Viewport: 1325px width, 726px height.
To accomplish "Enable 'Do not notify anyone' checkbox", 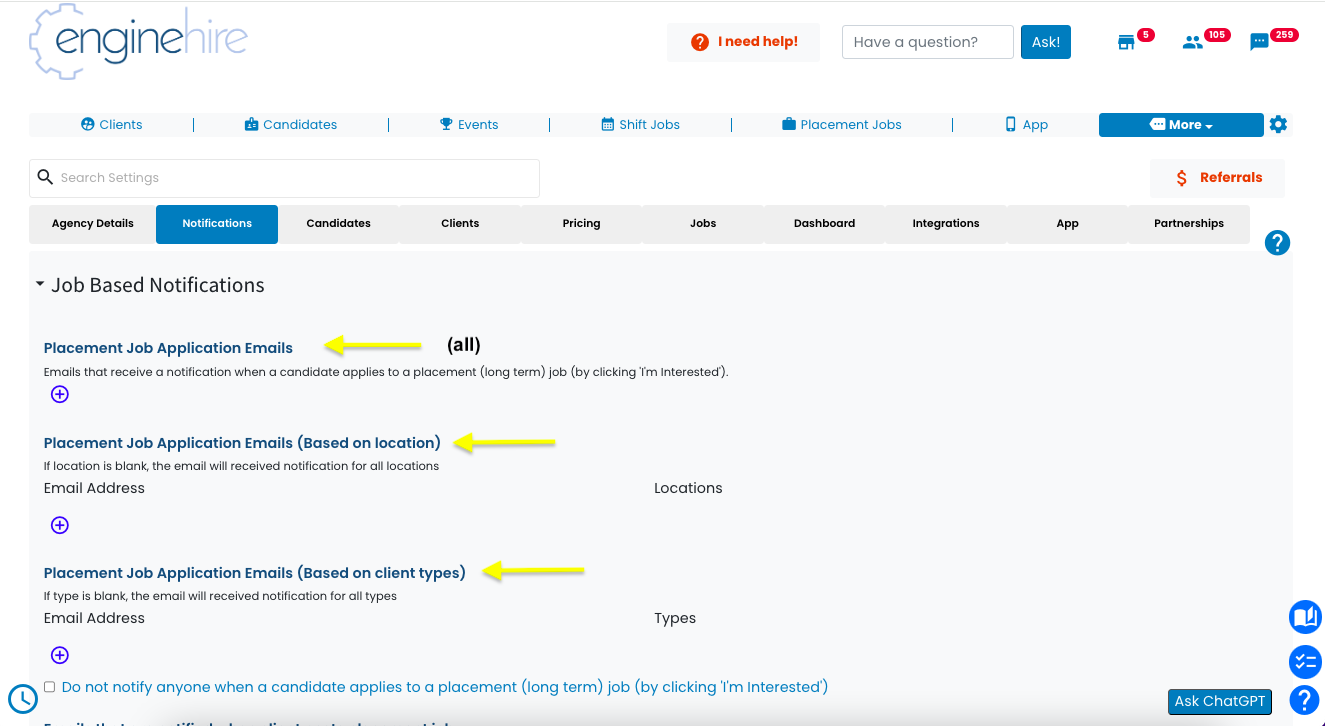I will coord(50,687).
